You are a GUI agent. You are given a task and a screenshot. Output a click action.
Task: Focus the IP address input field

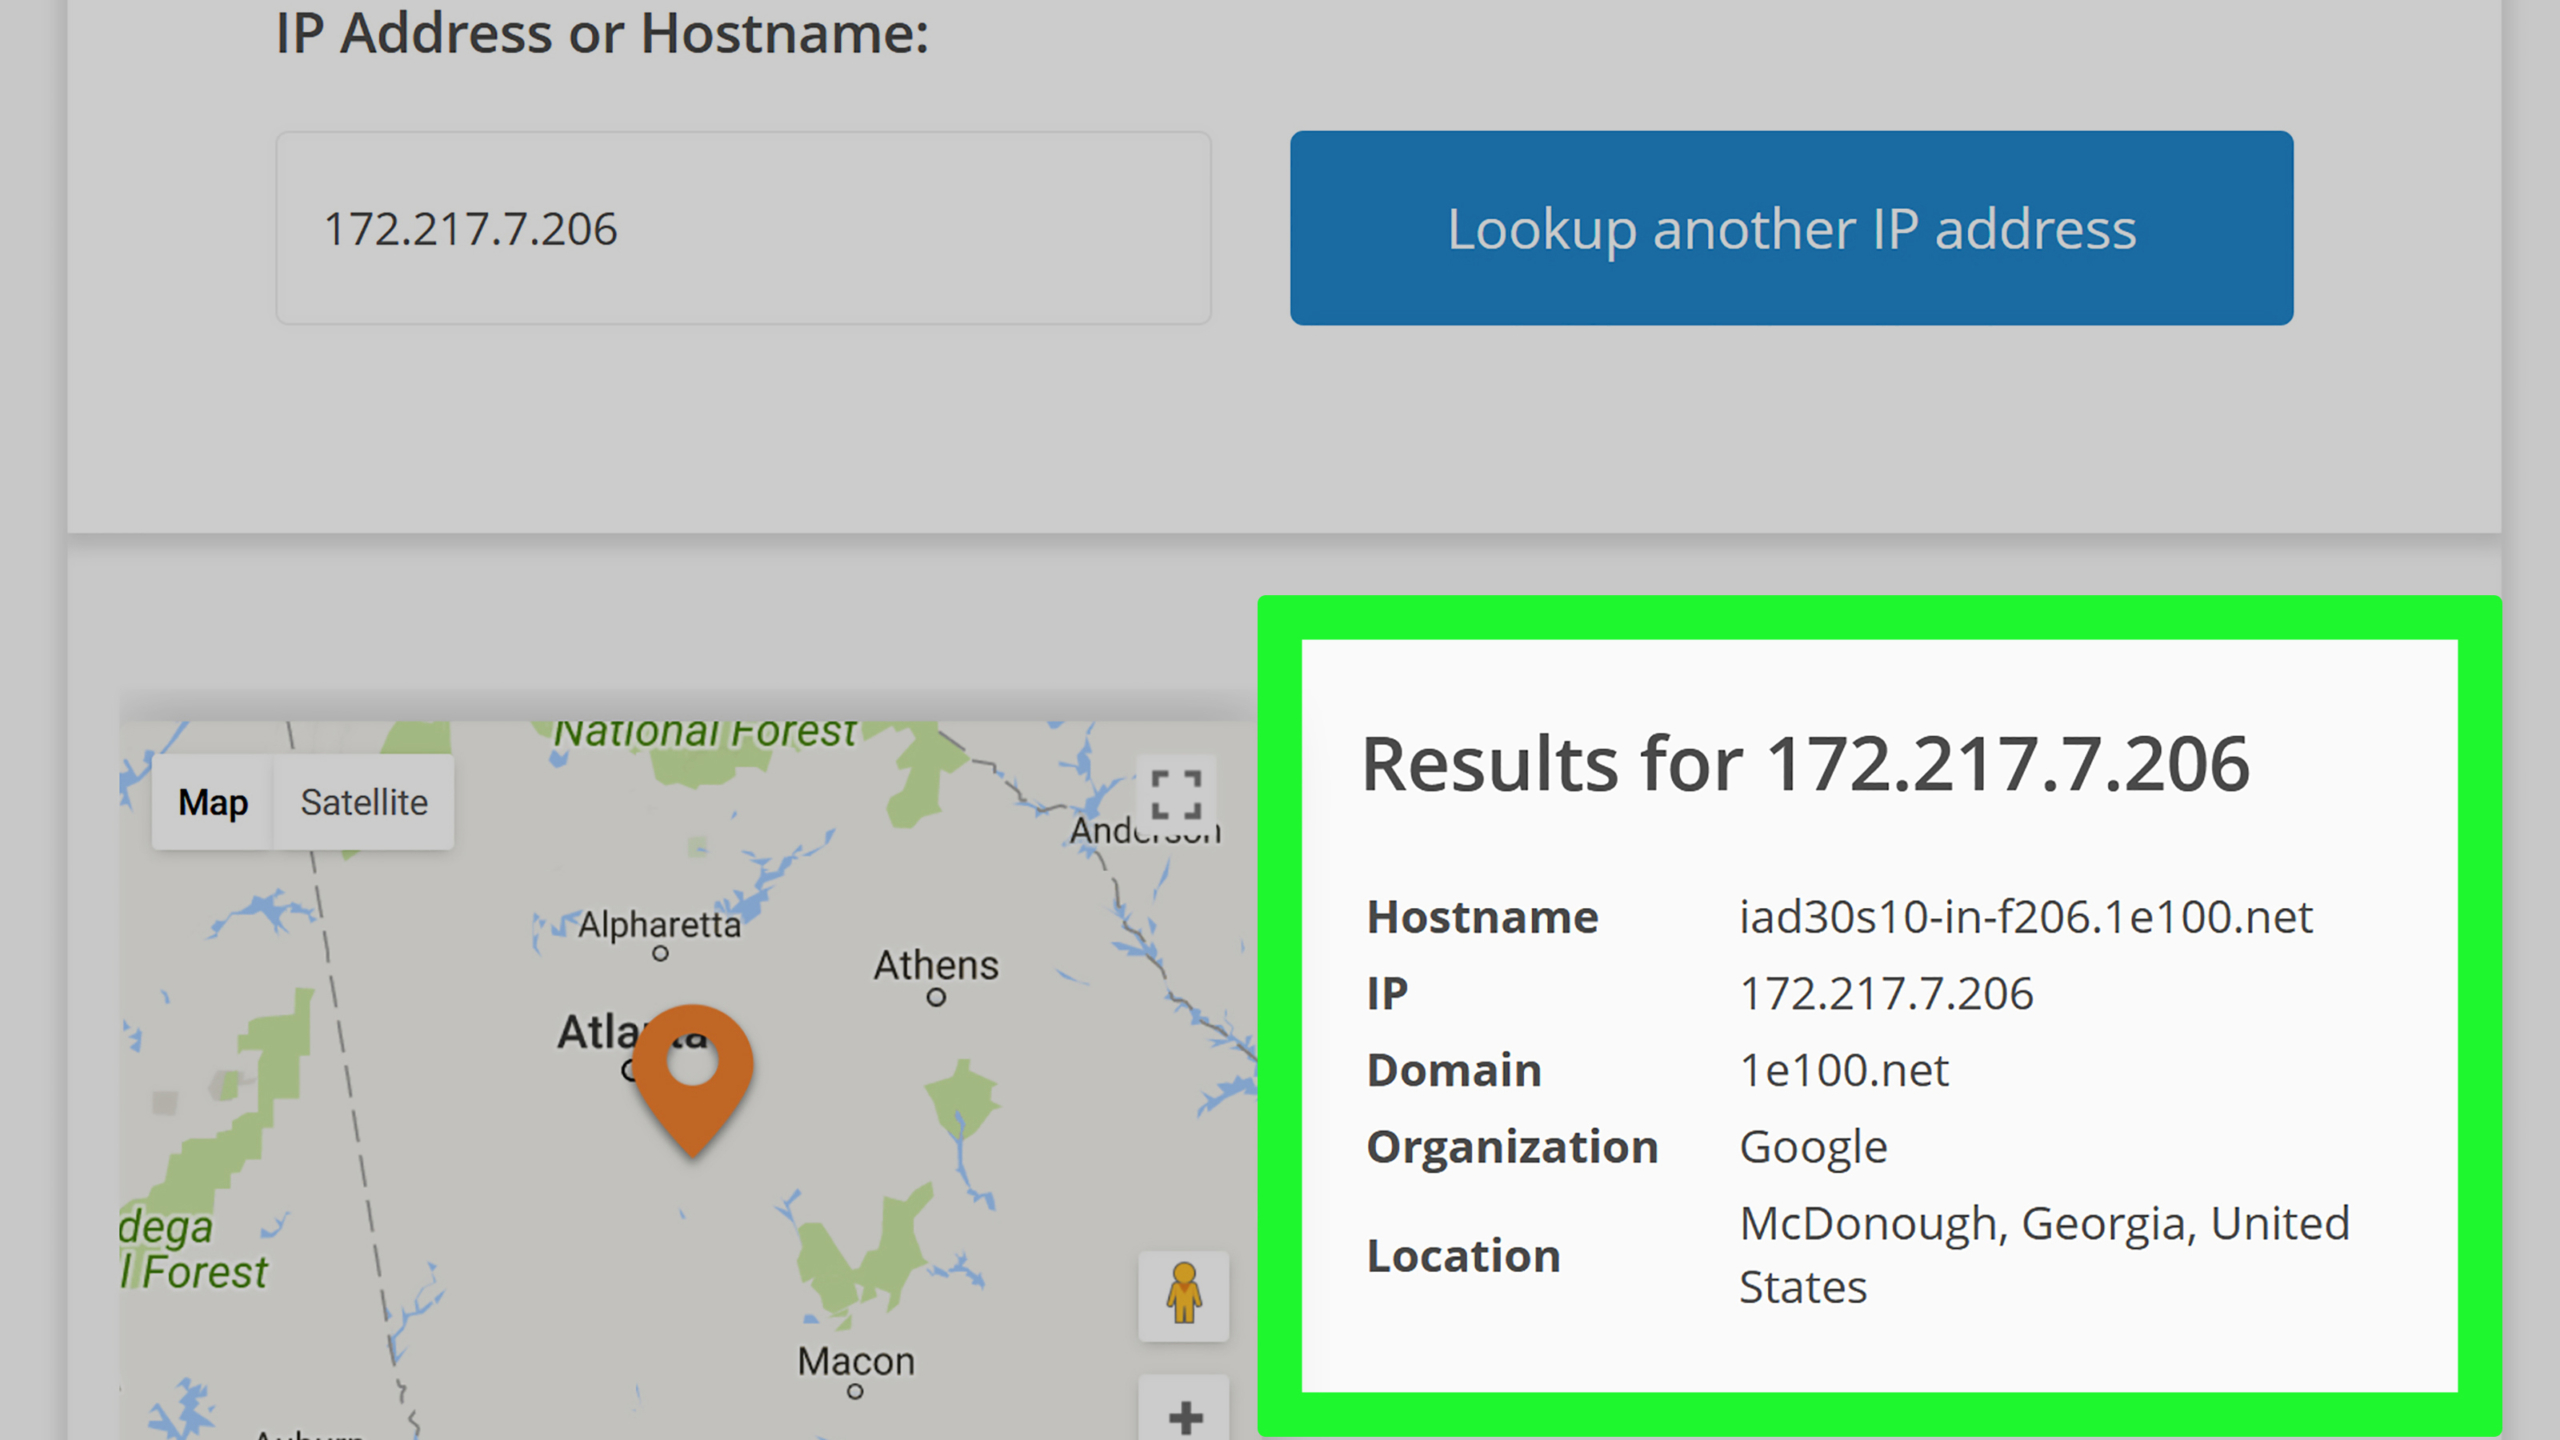tap(743, 228)
